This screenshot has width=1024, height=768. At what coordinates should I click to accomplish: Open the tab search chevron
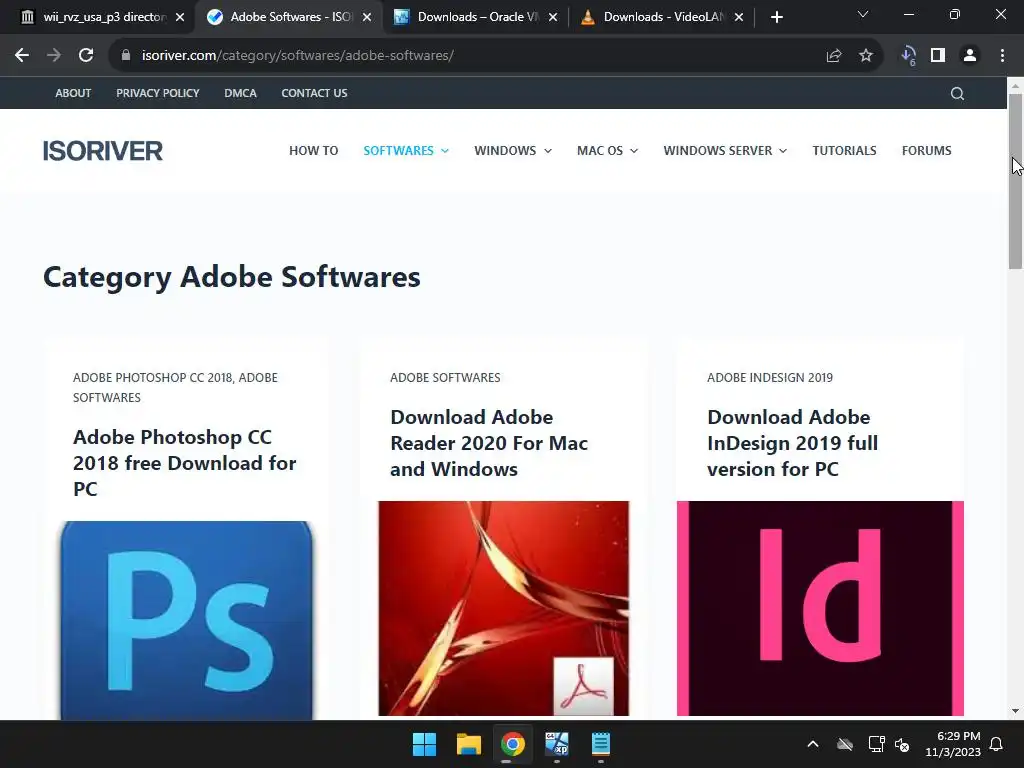(x=863, y=14)
